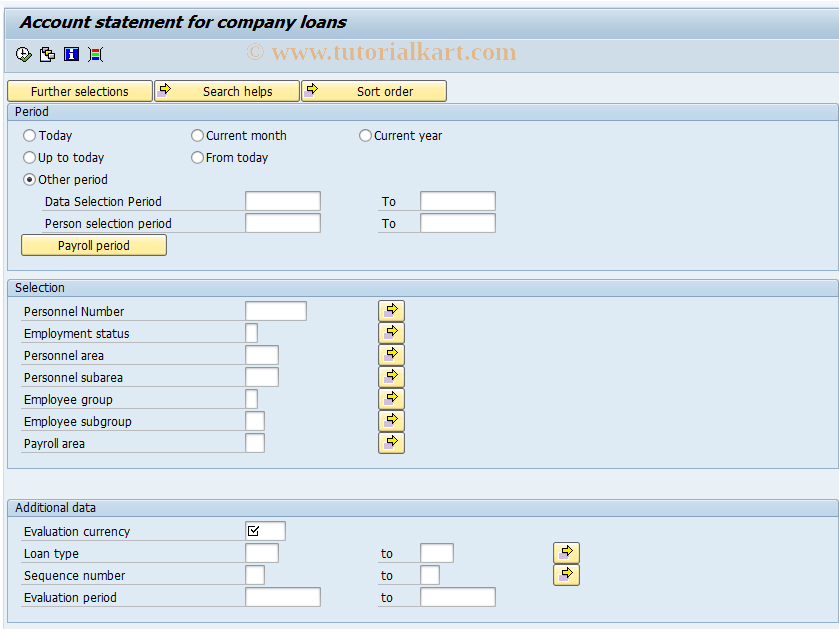Image resolution: width=839 pixels, height=629 pixels.
Task: Click the Loan type from field
Action: [262, 553]
